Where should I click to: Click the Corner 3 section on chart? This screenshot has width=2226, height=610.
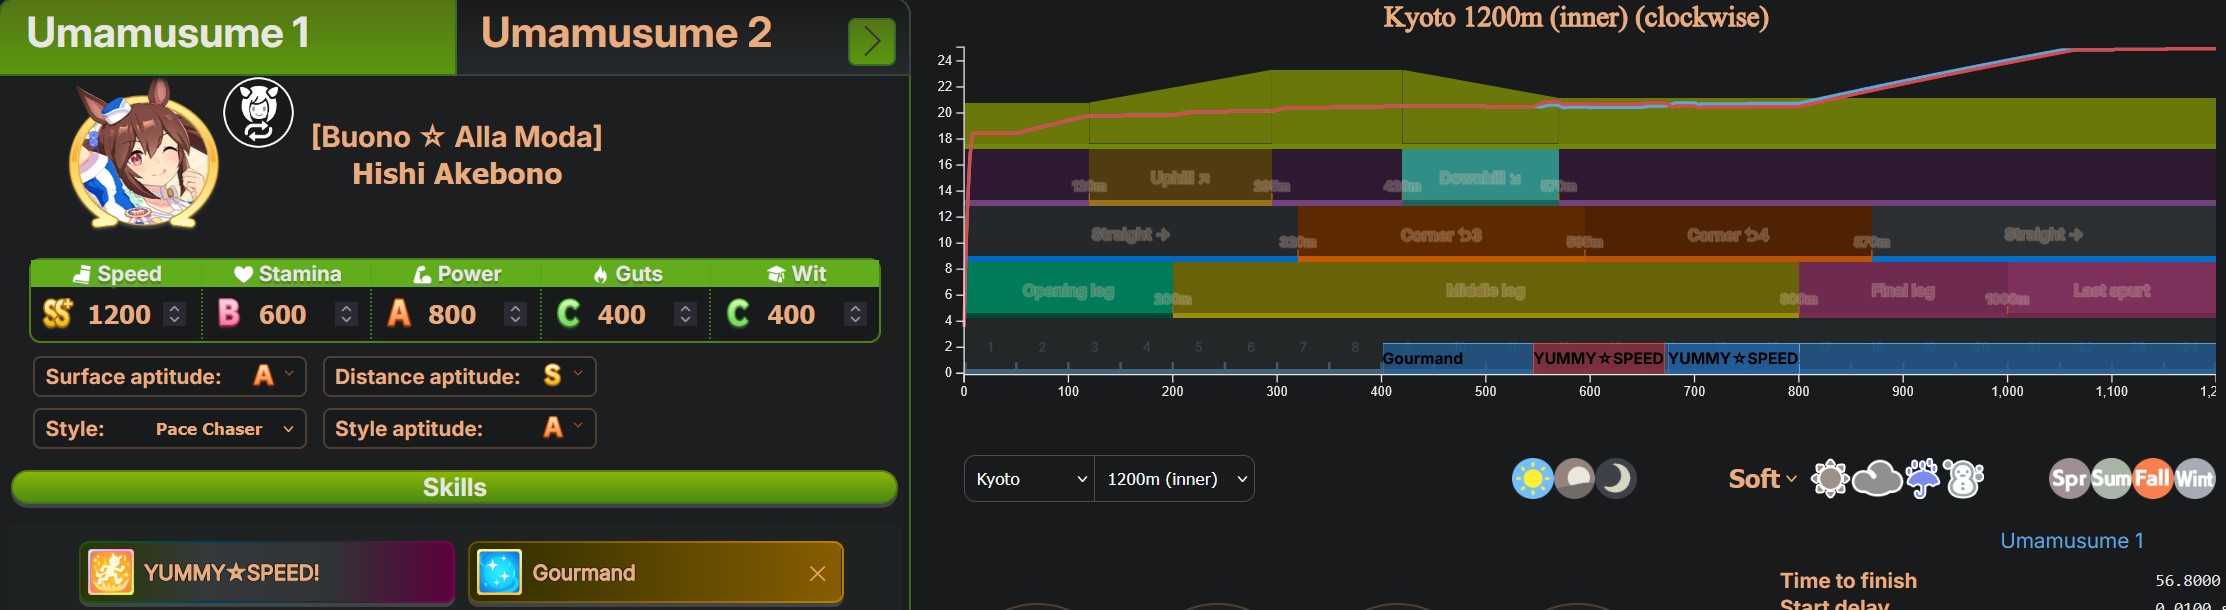click(1441, 234)
